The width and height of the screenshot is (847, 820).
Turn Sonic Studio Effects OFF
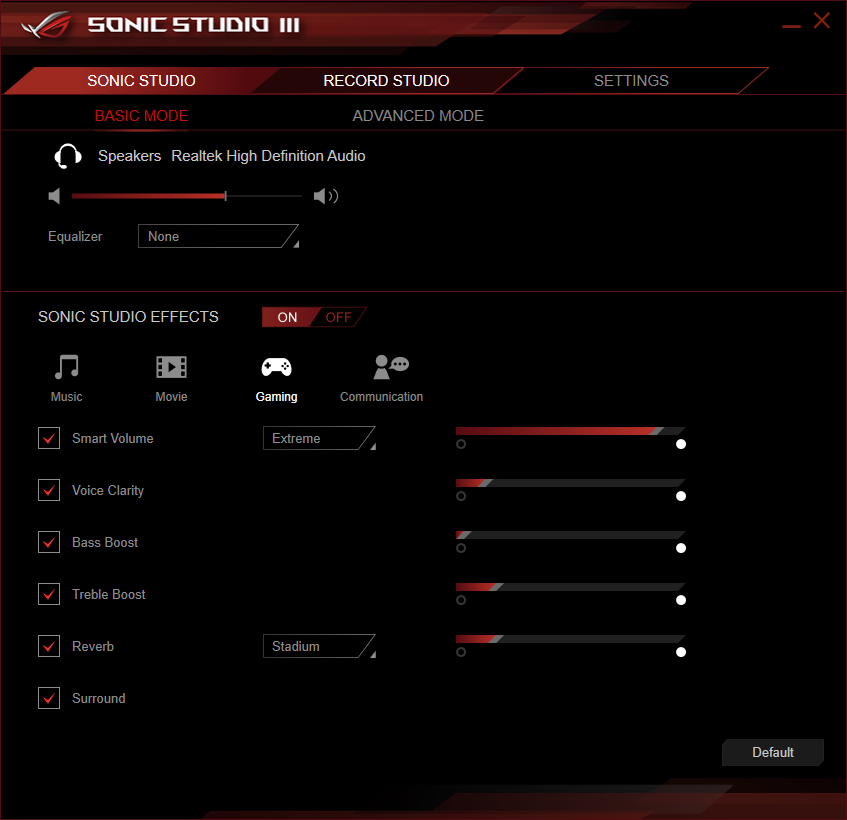pyautogui.click(x=339, y=317)
